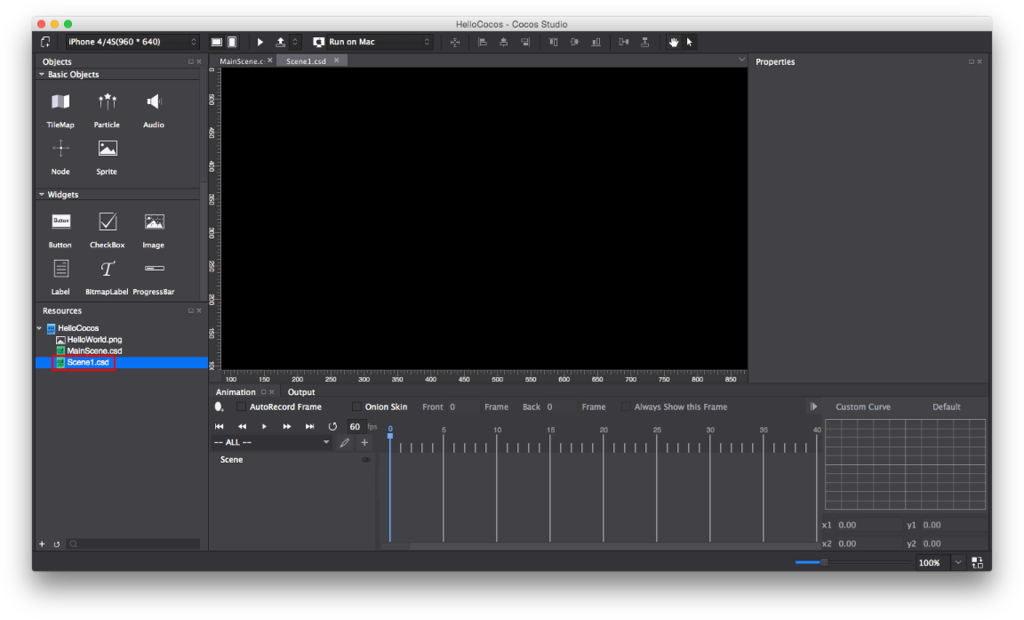Switch to the Scene1.csd tab
The width and height of the screenshot is (1024, 620).
click(x=306, y=61)
